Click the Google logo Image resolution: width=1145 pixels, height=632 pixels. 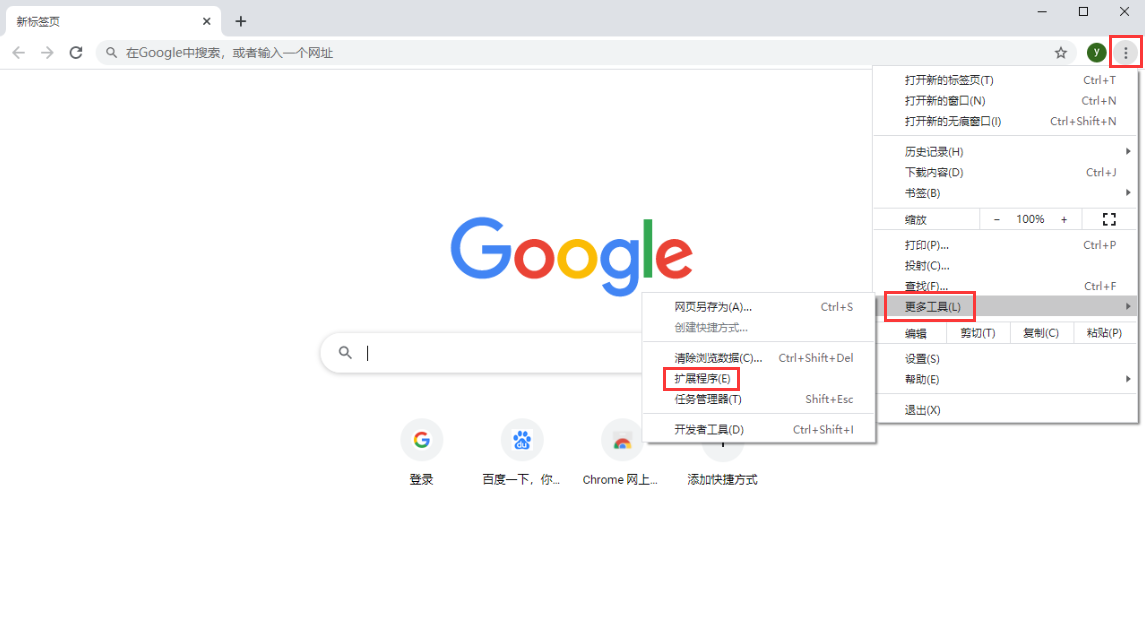[x=572, y=256]
